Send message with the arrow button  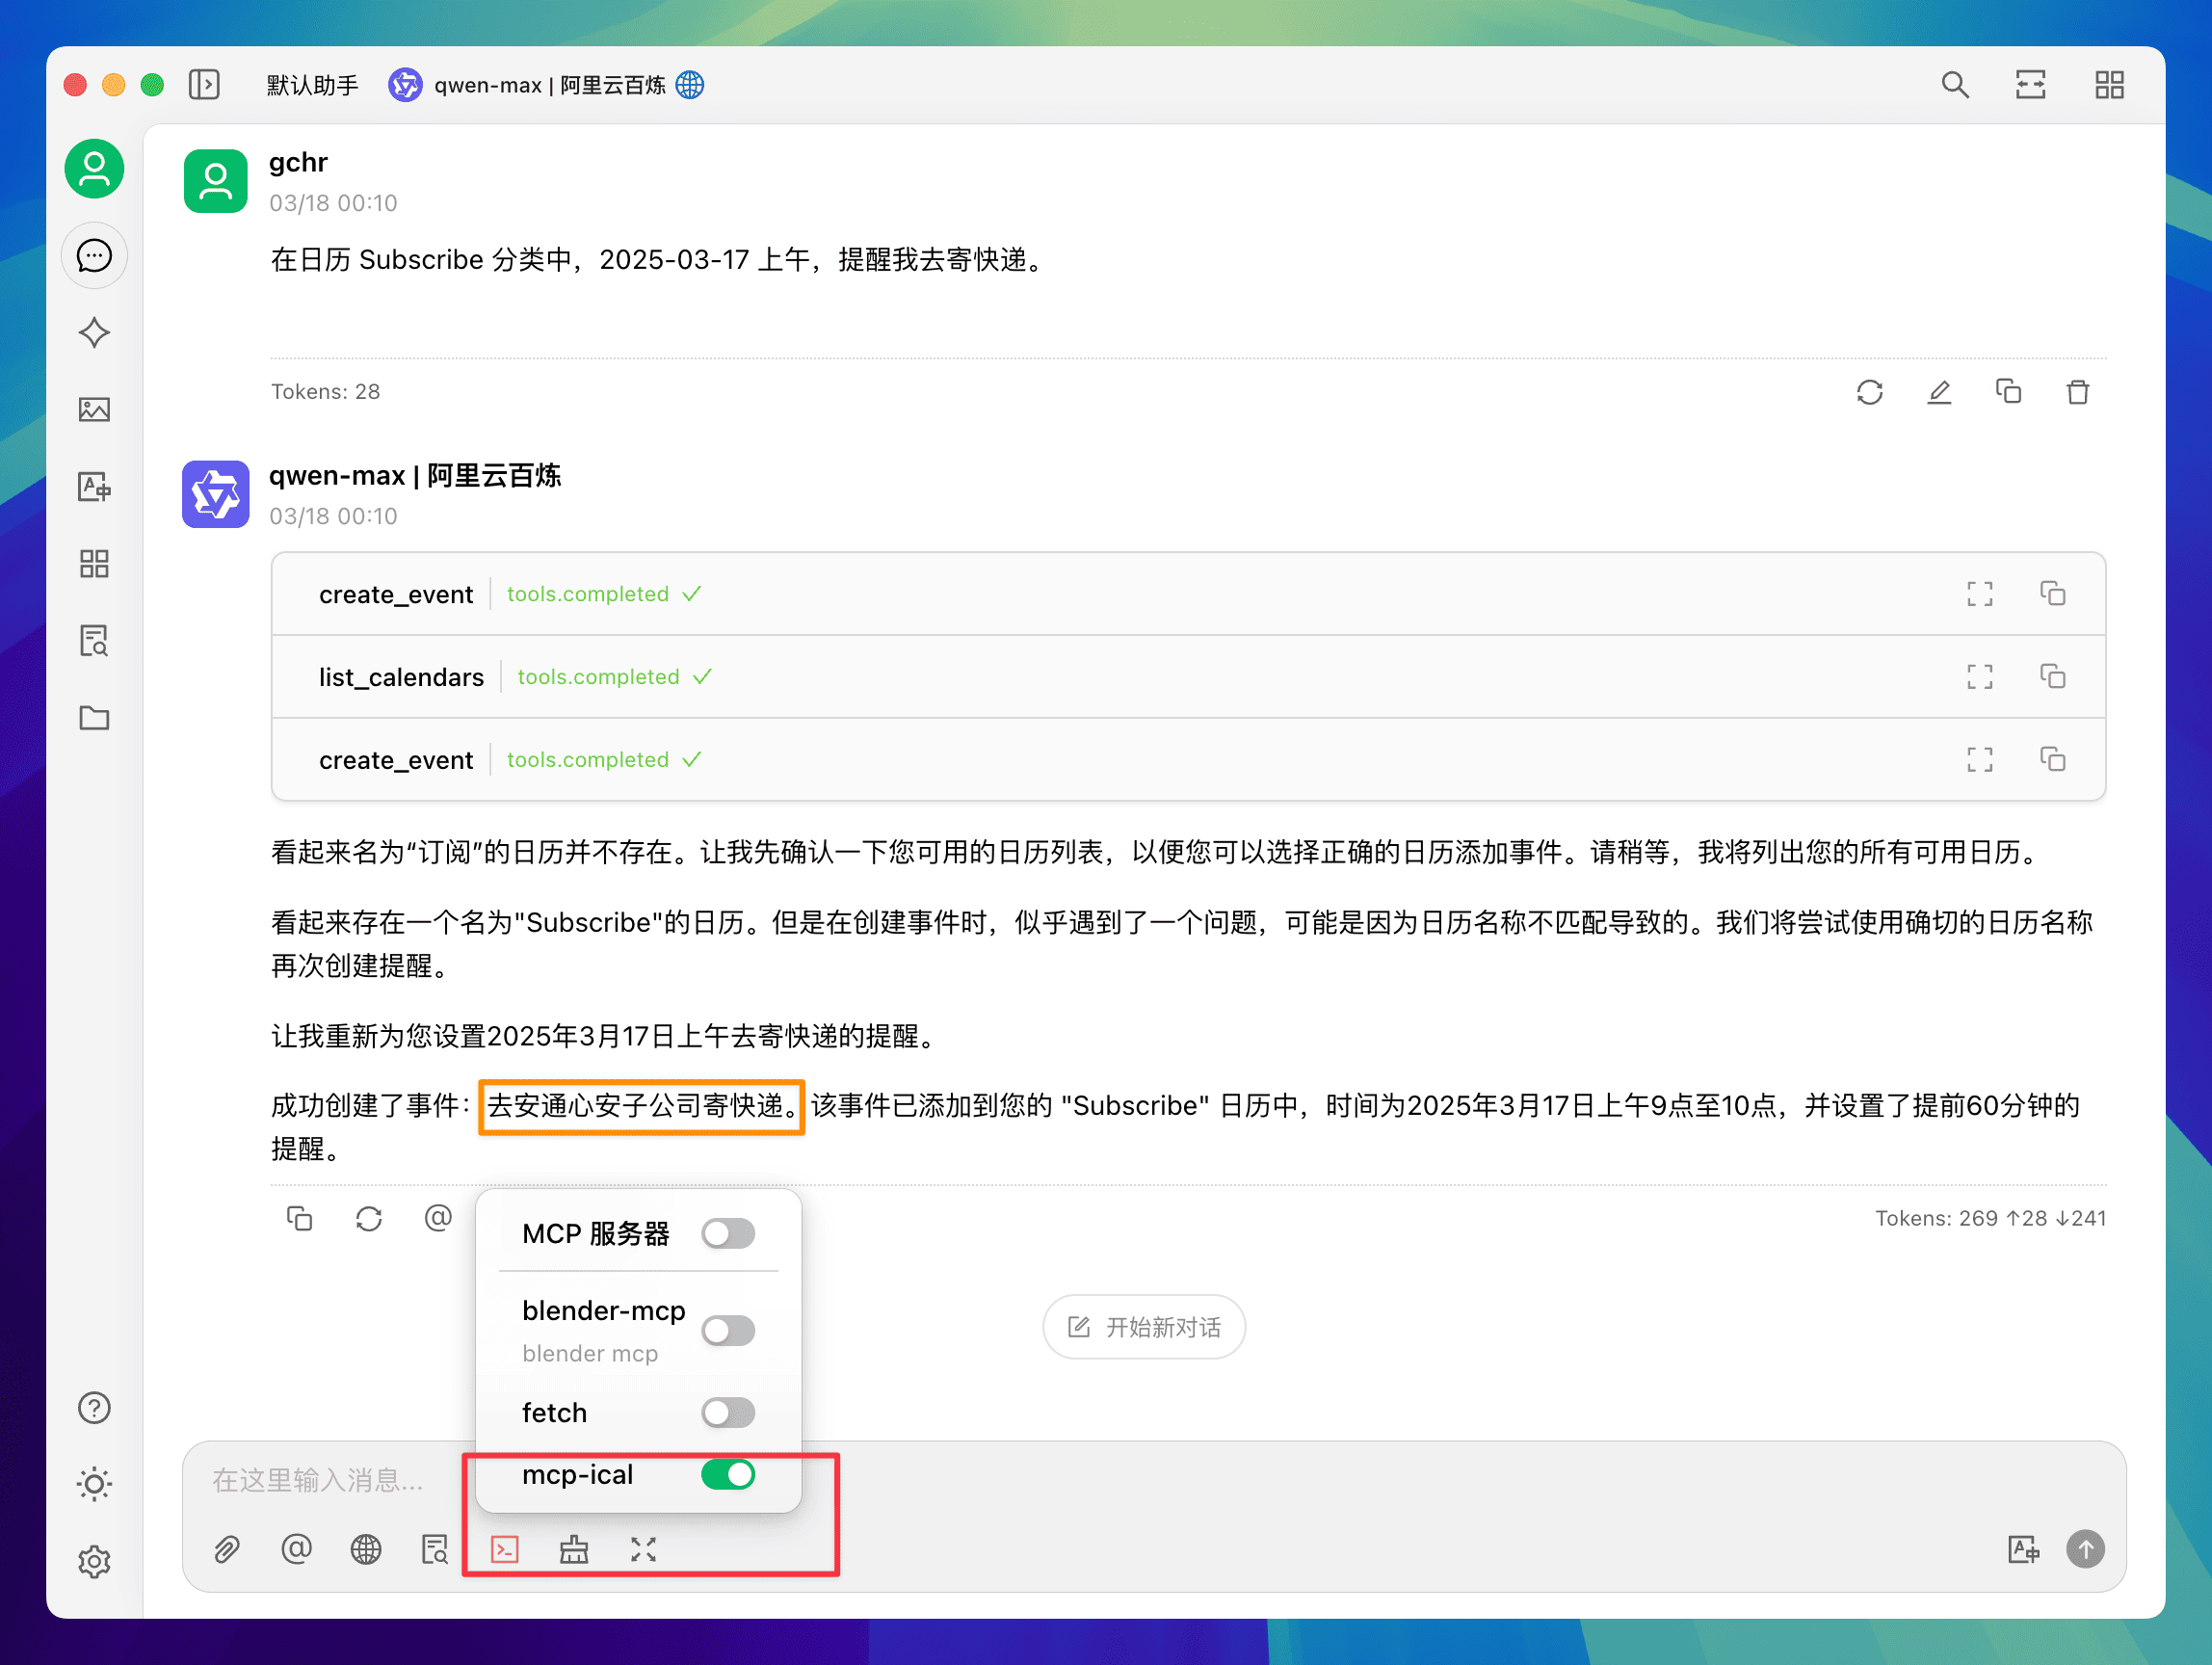pyautogui.click(x=2086, y=1550)
